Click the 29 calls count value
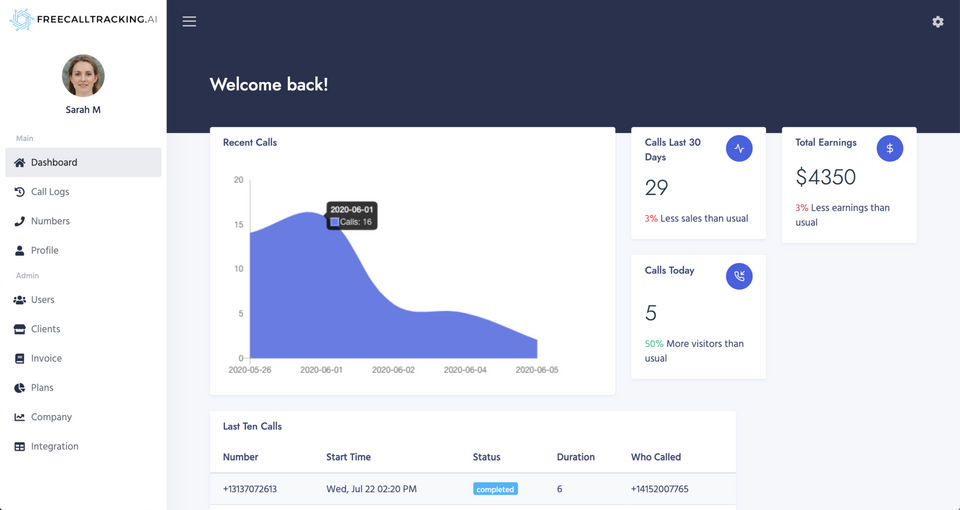 click(x=656, y=188)
